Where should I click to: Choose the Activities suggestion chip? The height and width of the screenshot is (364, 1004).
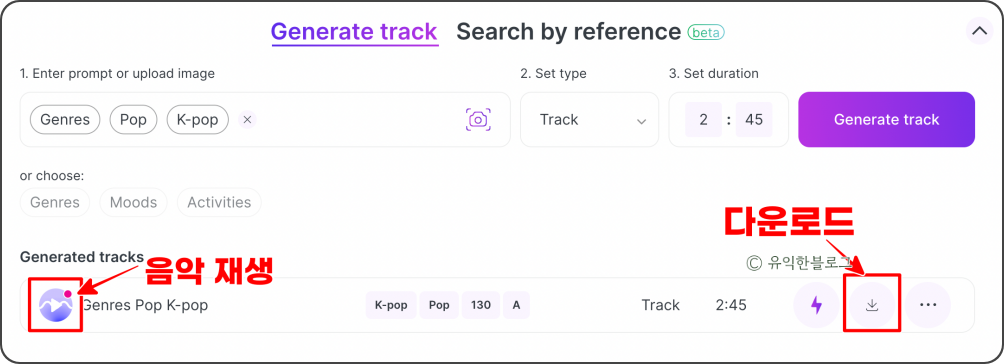click(x=219, y=203)
